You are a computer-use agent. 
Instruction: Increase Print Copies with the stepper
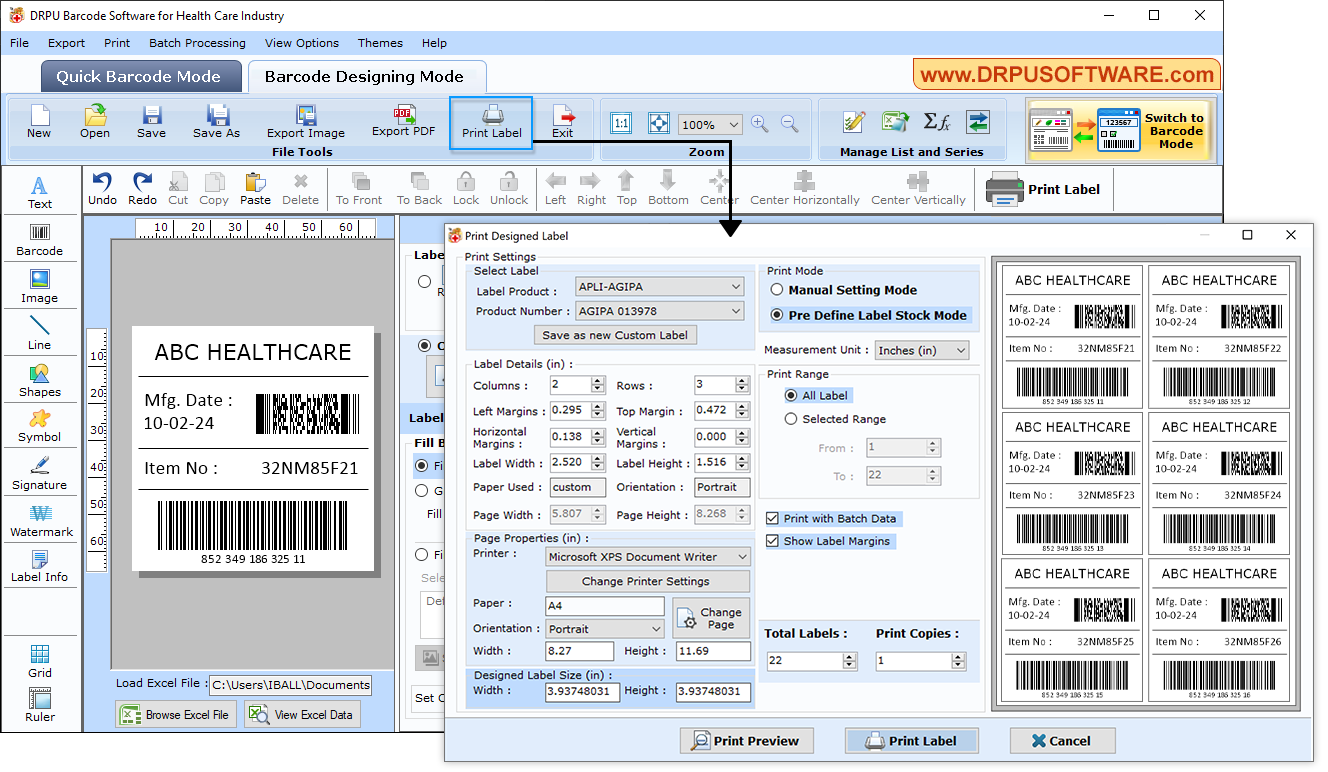[x=957, y=655]
